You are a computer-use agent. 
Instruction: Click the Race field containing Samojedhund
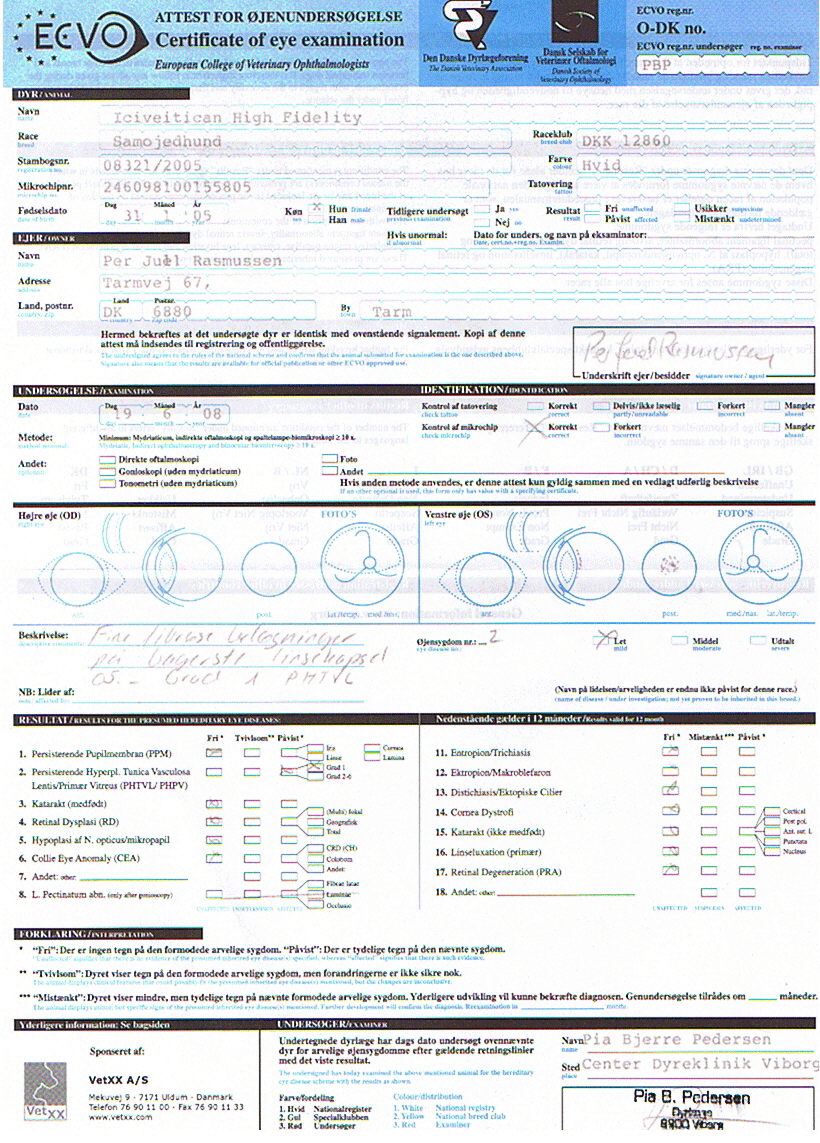[x=306, y=141]
